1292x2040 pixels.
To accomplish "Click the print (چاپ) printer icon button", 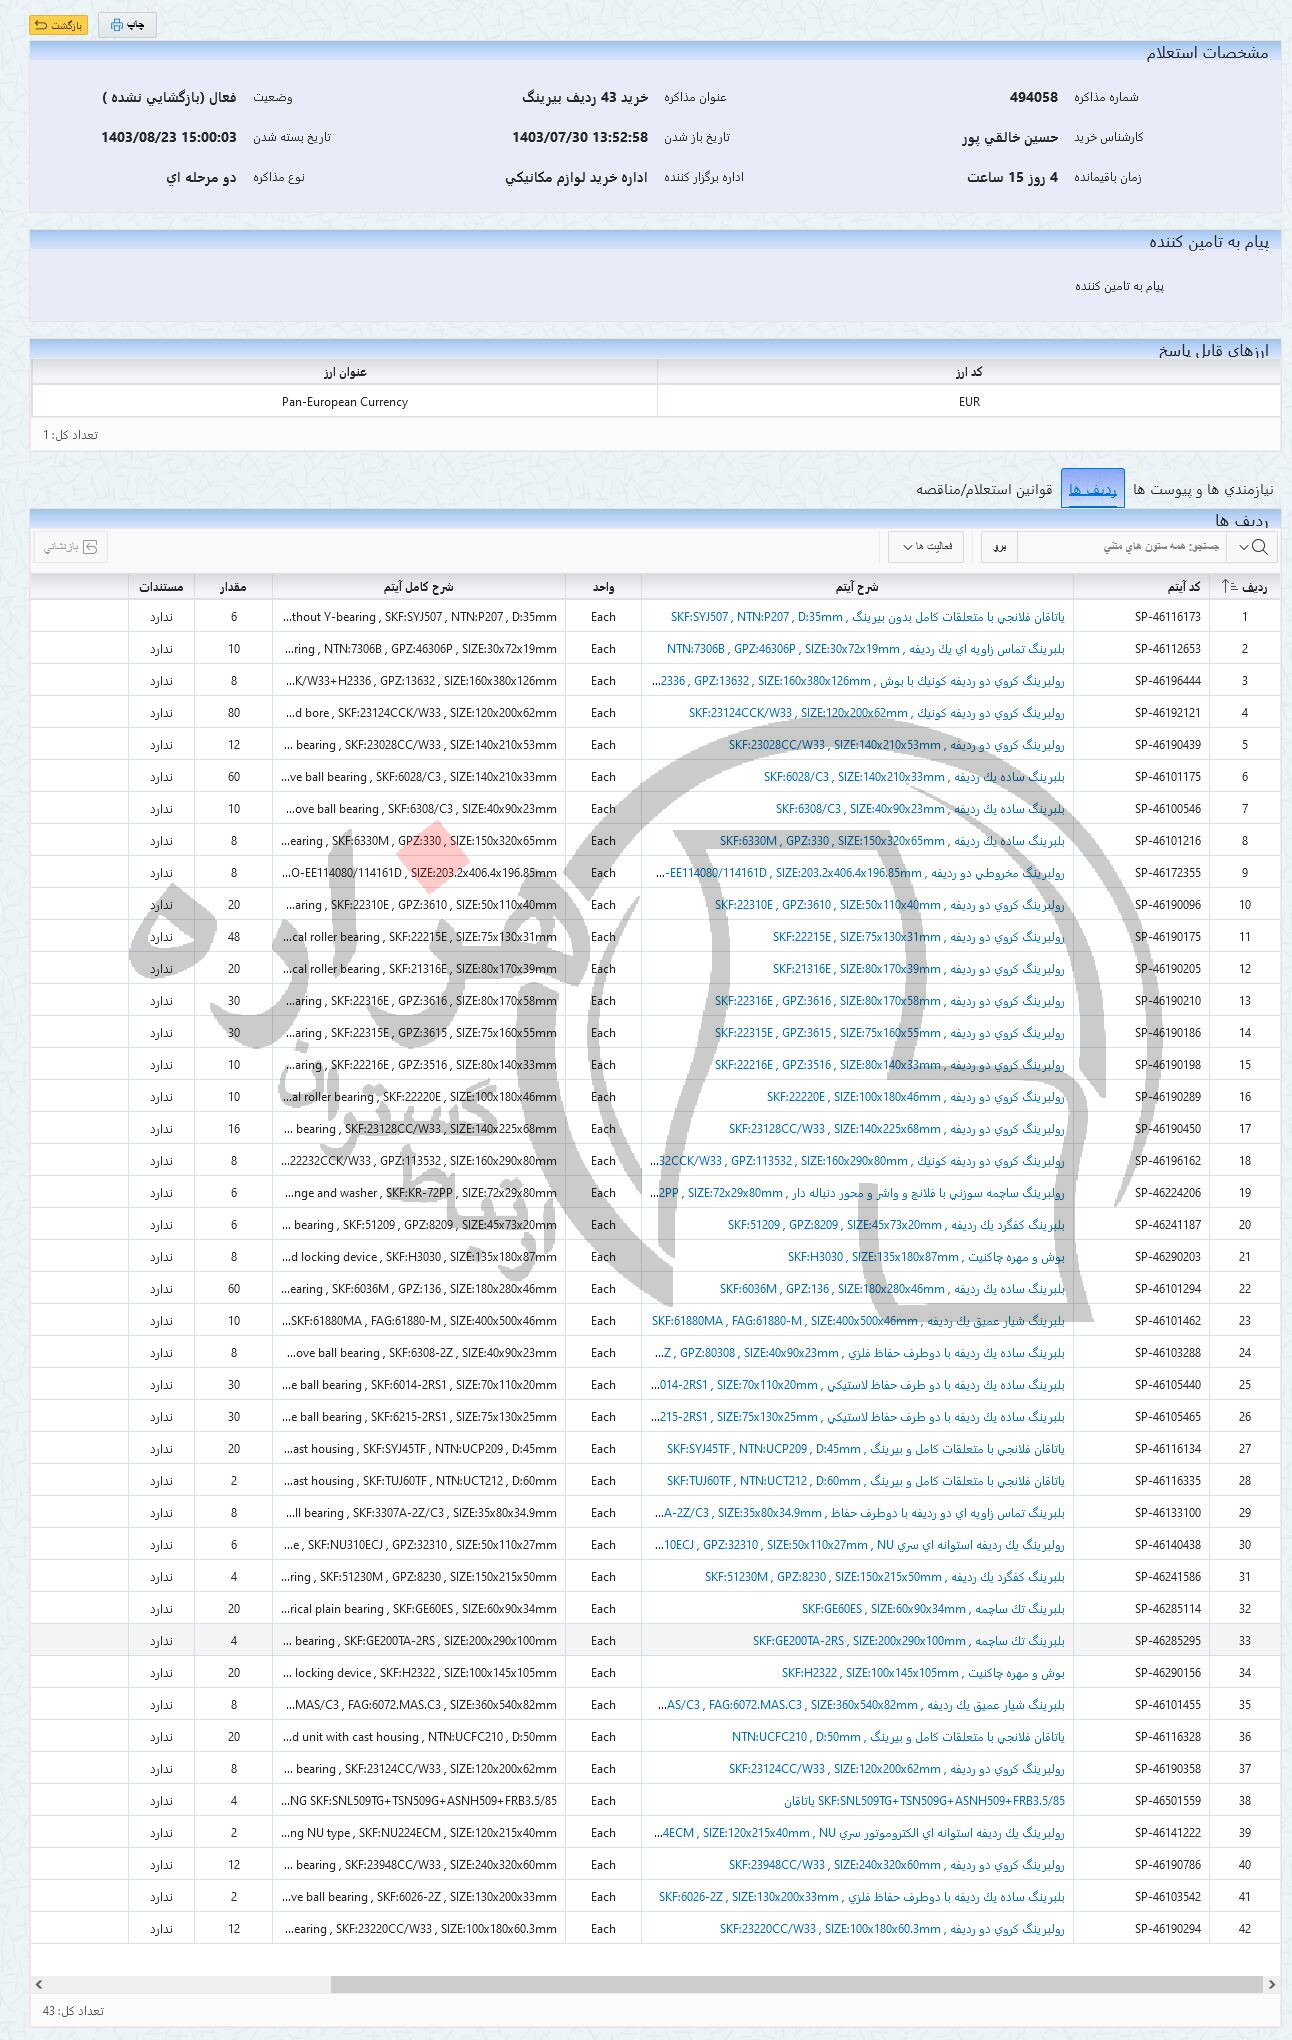I will [127, 25].
